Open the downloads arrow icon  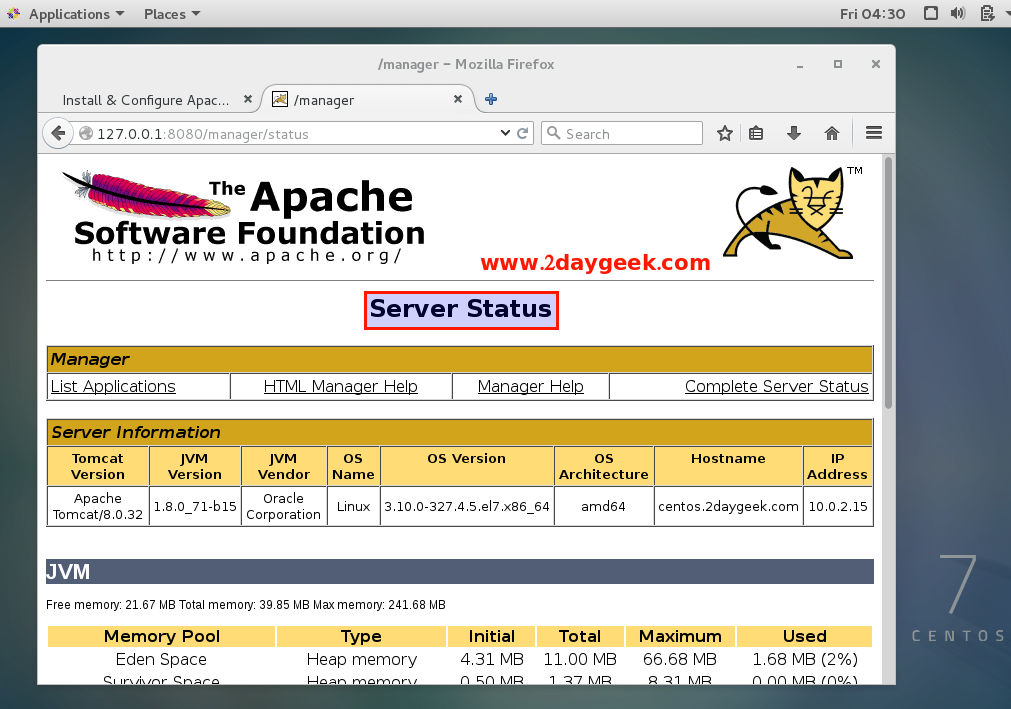(x=794, y=133)
